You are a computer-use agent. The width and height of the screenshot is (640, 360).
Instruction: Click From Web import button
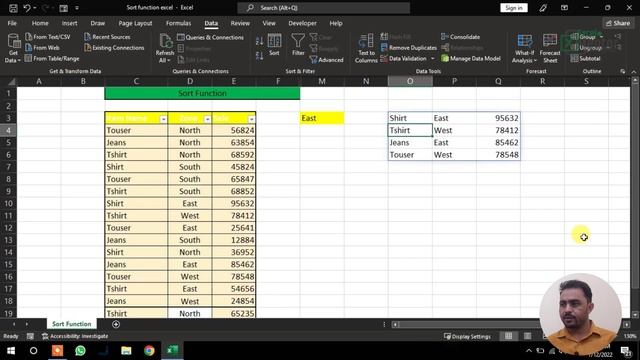[42, 48]
